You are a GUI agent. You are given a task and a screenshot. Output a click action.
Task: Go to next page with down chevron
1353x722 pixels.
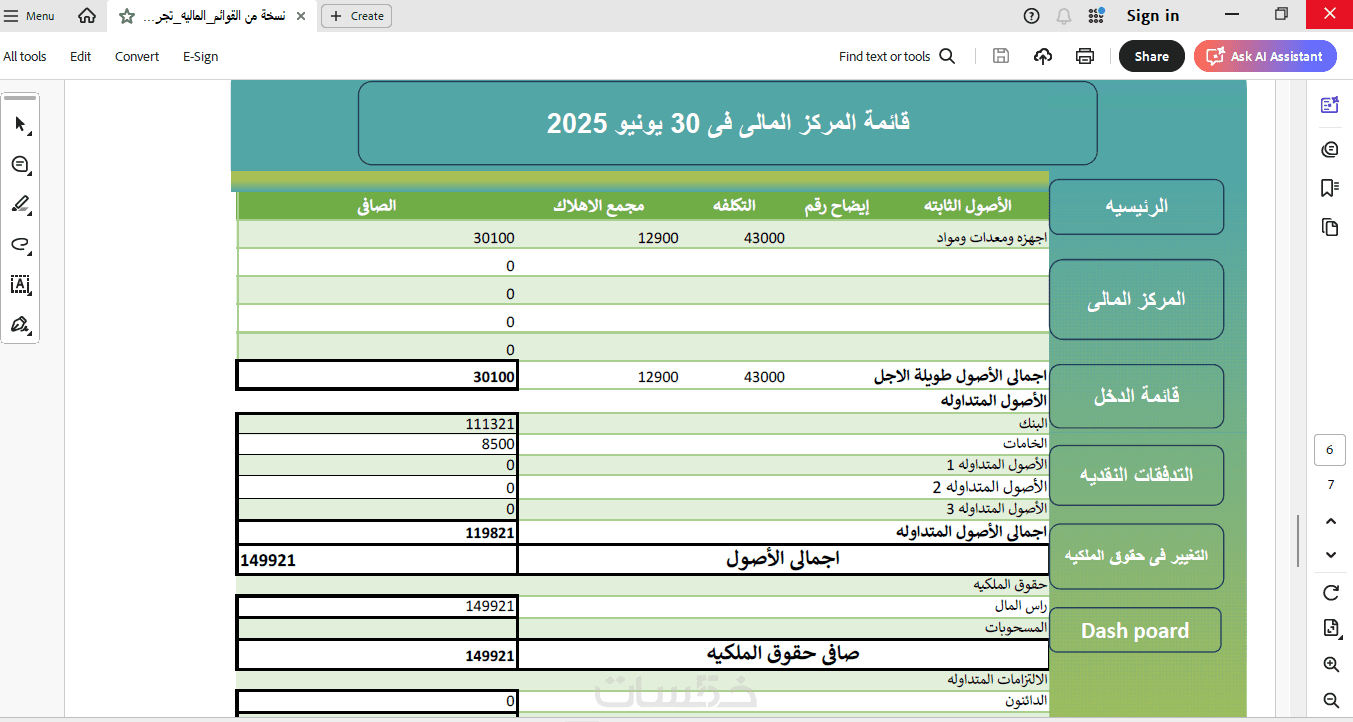tap(1330, 555)
